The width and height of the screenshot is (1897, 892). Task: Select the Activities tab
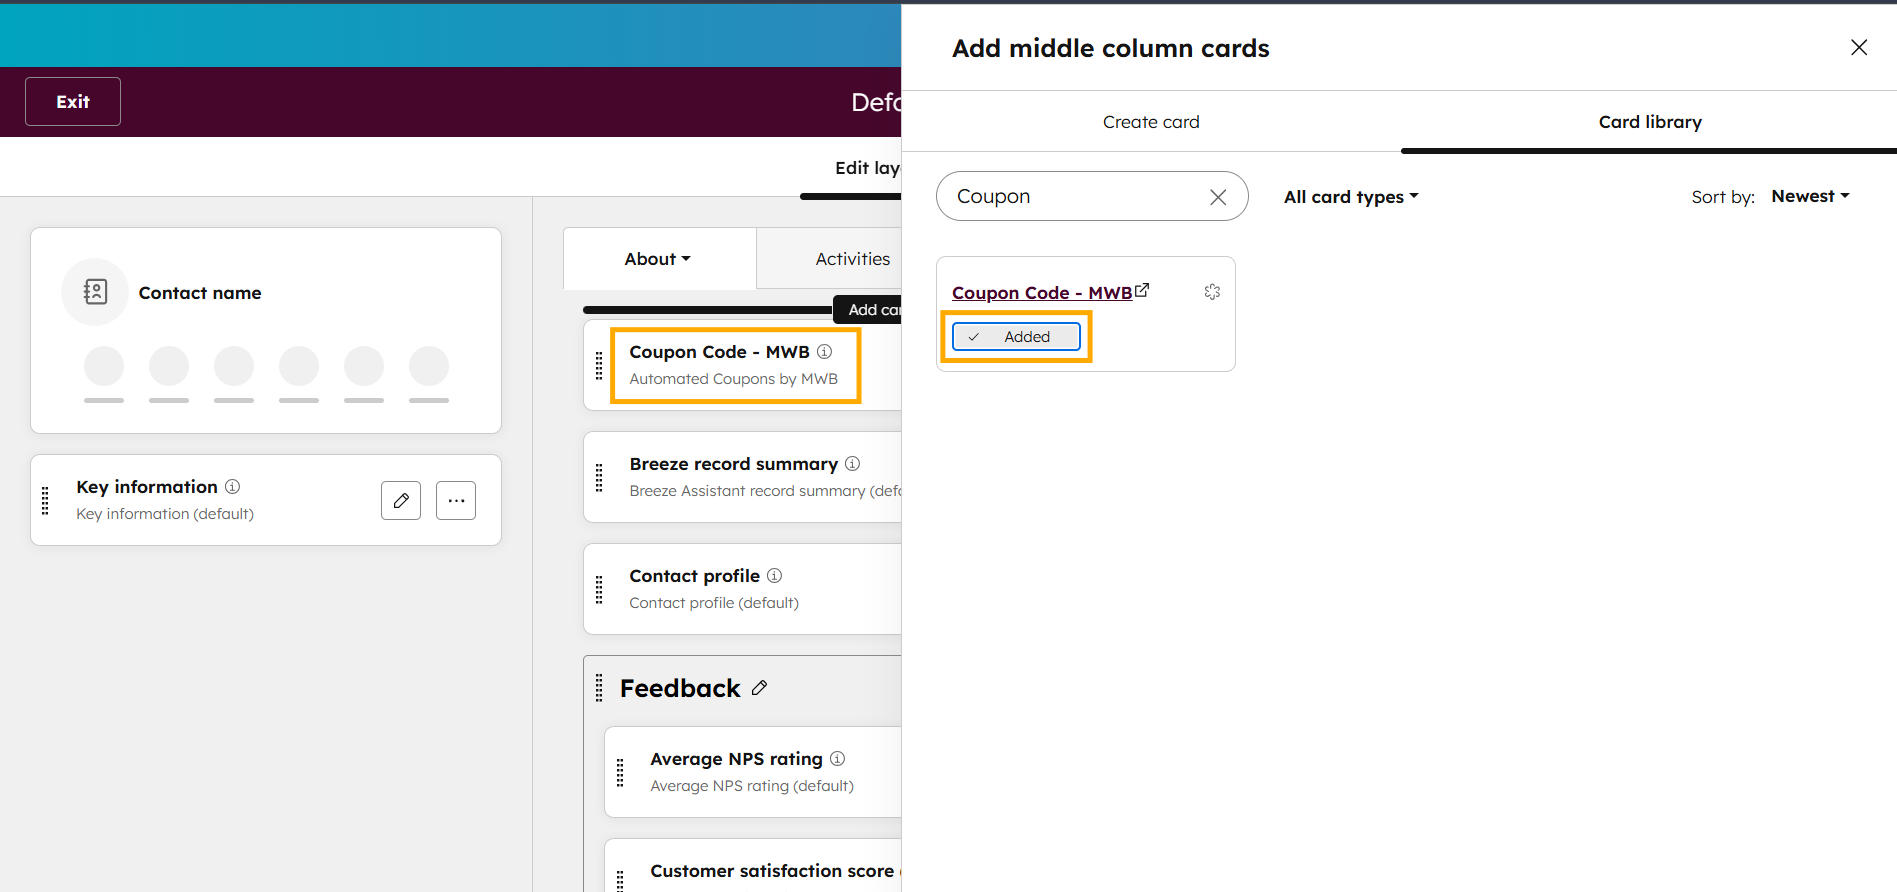[852, 258]
